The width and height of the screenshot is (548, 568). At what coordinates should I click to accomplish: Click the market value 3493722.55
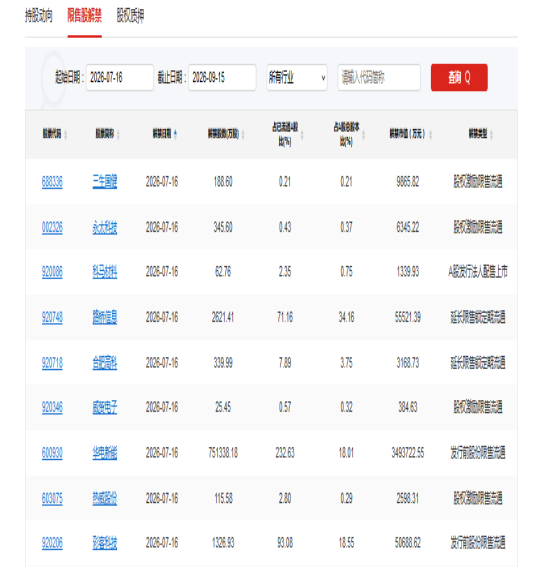[408, 453]
